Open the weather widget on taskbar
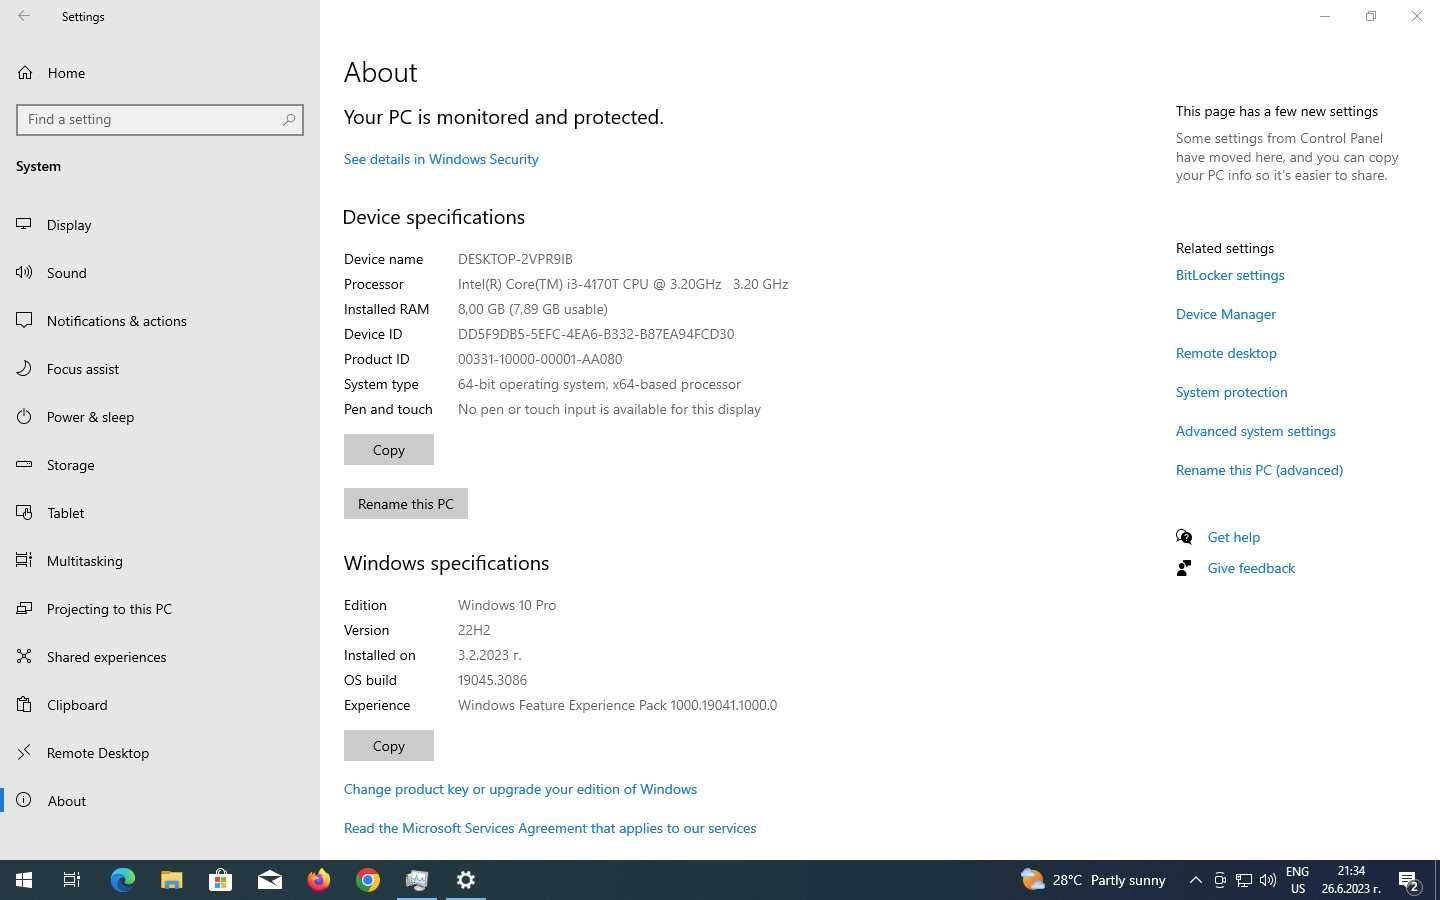Image resolution: width=1440 pixels, height=900 pixels. (x=1093, y=880)
